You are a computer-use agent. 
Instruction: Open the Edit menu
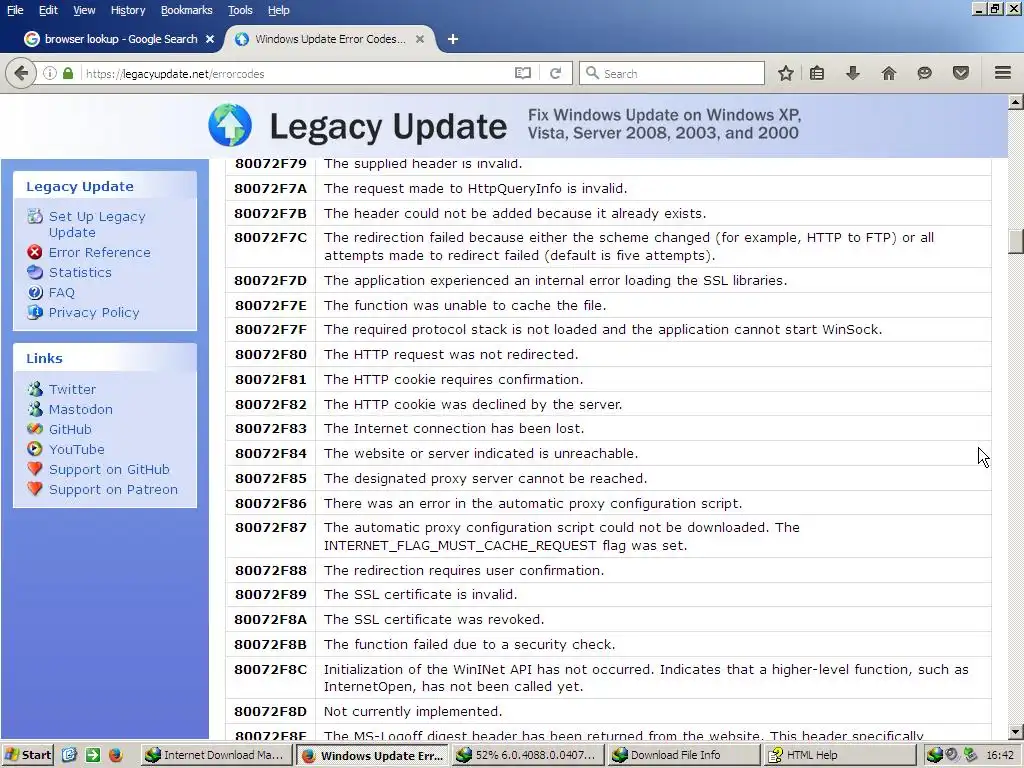pyautogui.click(x=48, y=10)
